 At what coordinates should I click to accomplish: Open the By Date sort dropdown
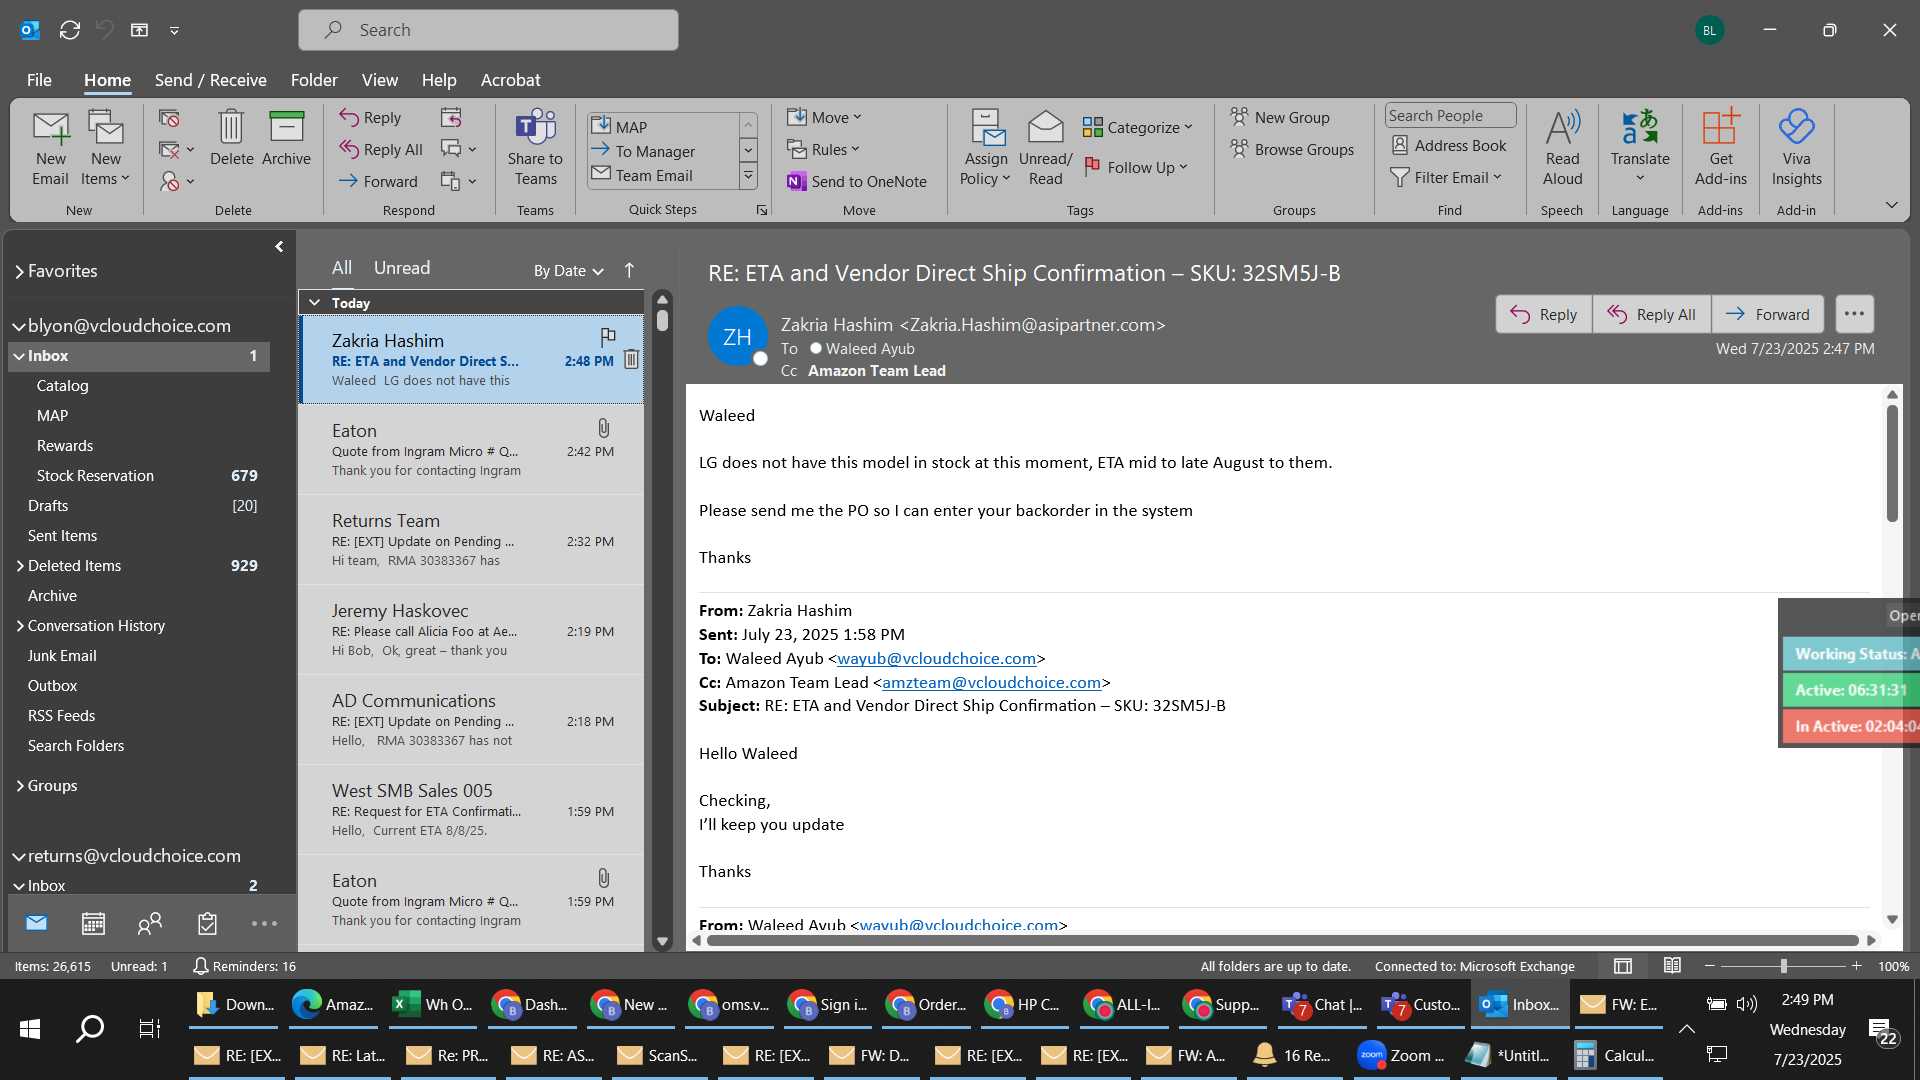[568, 270]
